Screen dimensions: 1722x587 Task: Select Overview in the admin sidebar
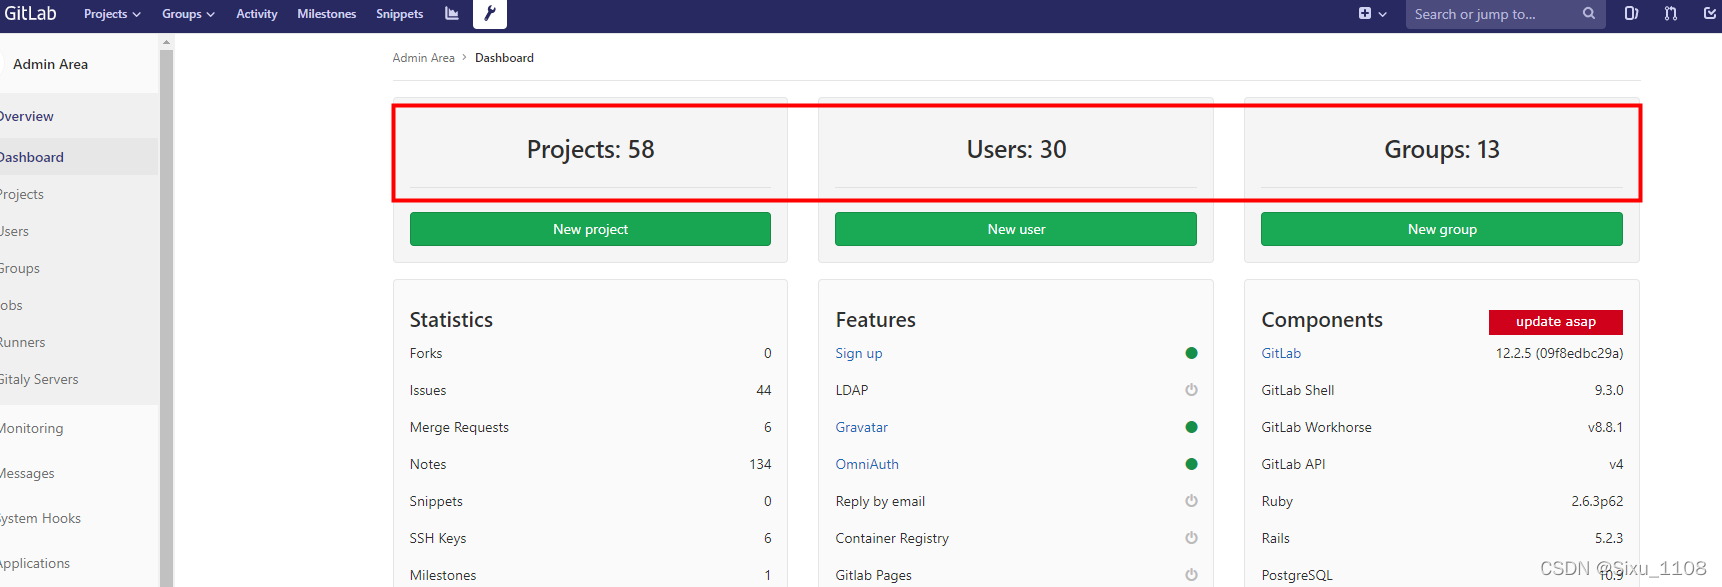tap(27, 116)
